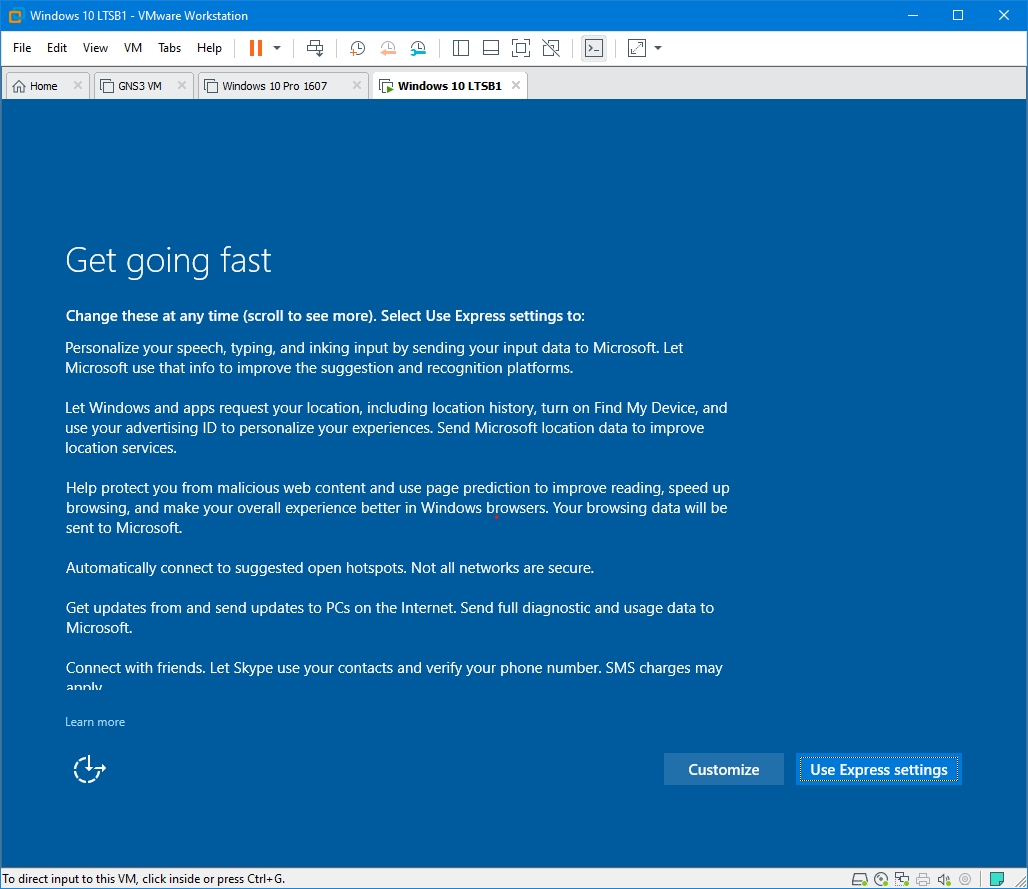This screenshot has width=1028, height=889.
Task: Open the power options dropdown next to Pause
Action: tap(277, 48)
